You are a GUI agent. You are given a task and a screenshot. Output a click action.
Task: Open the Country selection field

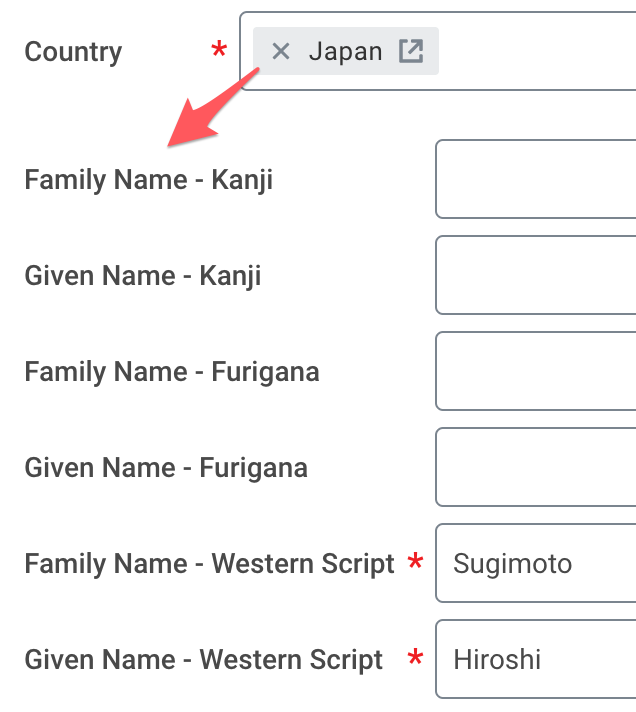pyautogui.click(x=540, y=52)
